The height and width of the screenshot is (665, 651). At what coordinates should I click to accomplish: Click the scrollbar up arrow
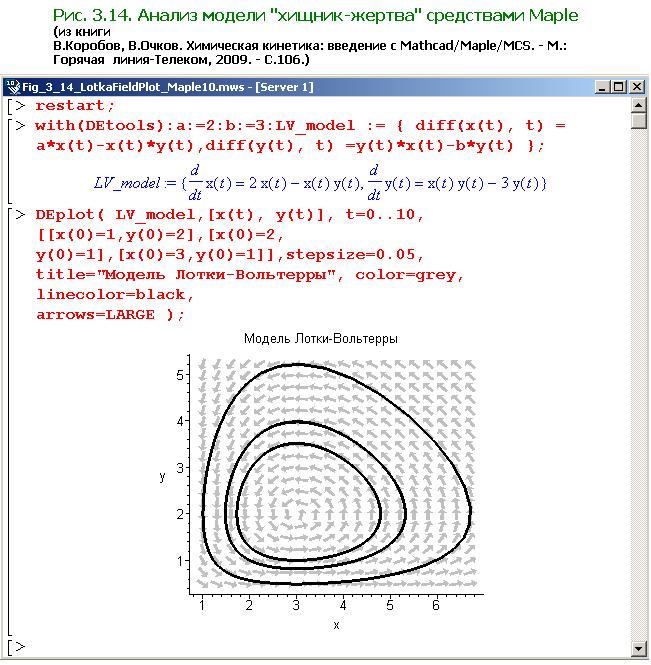click(639, 105)
